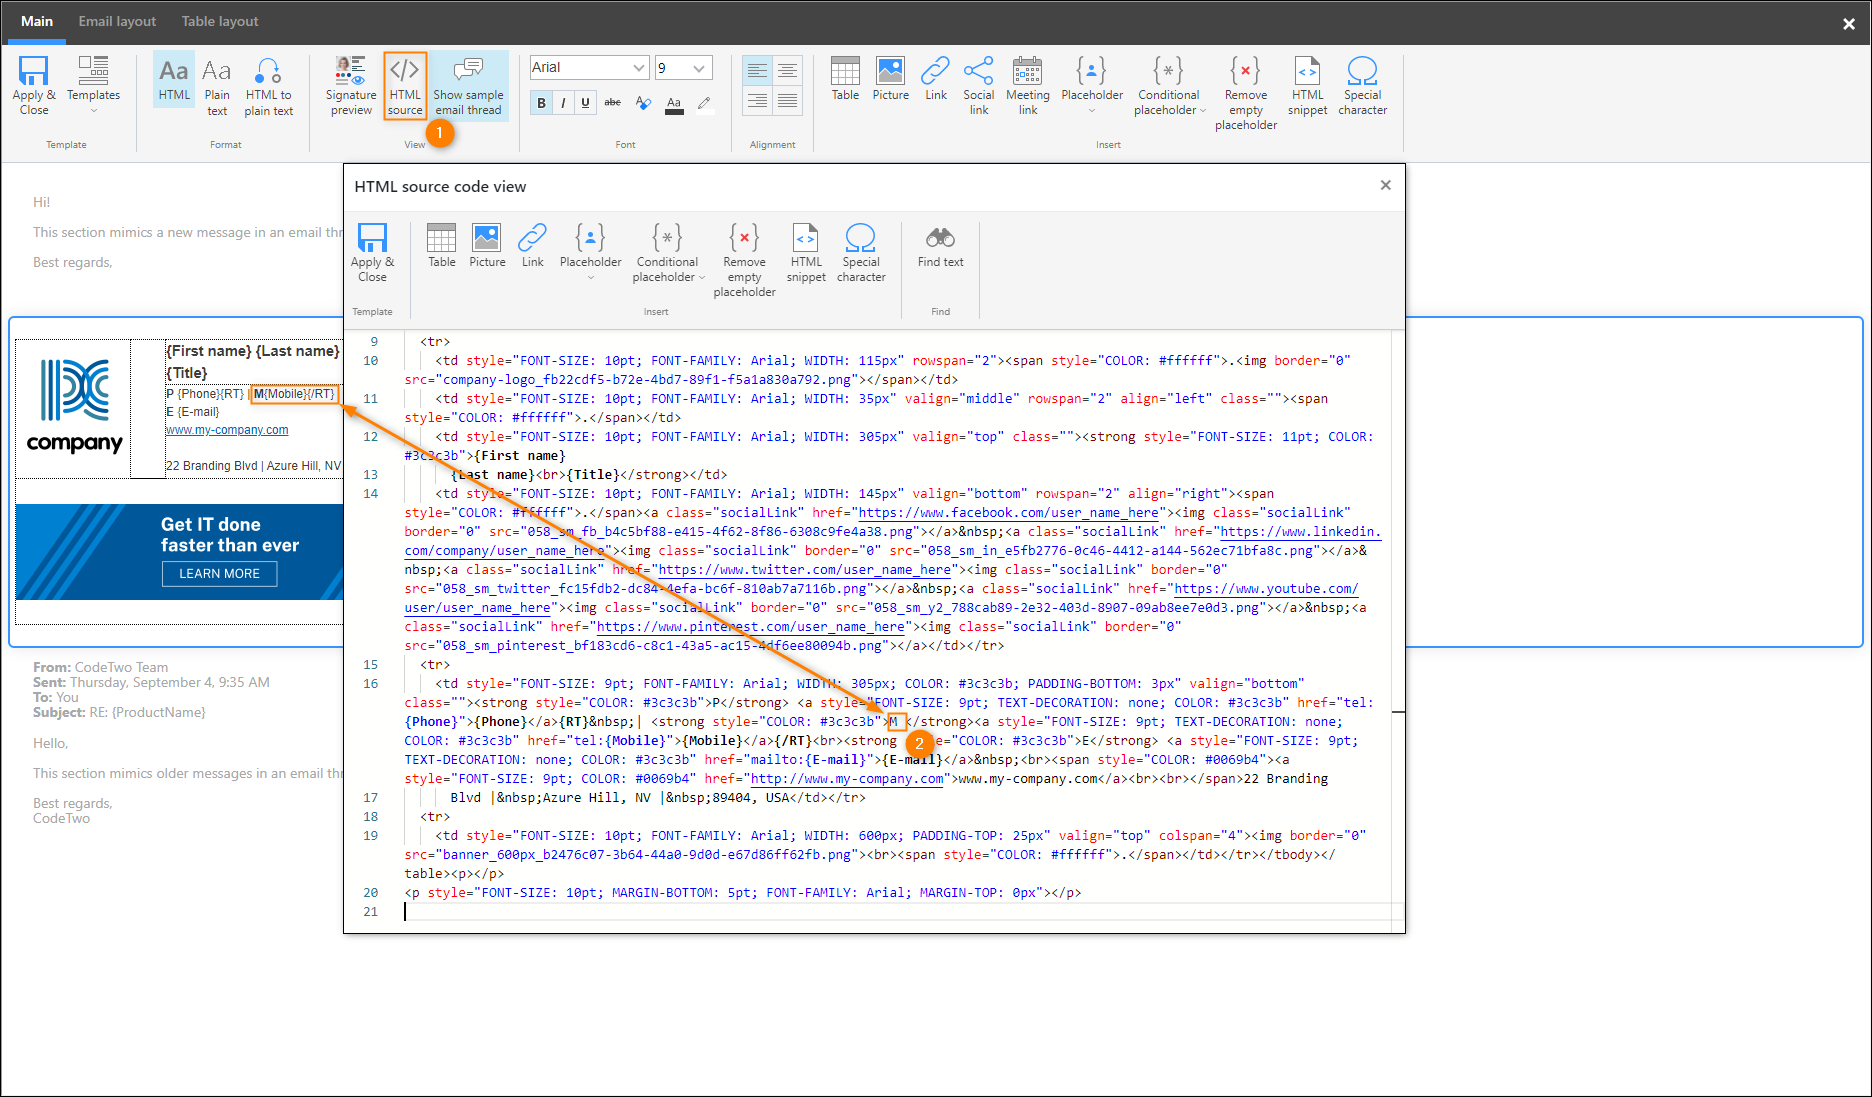Insert a Picture from the source code dialog

(487, 248)
